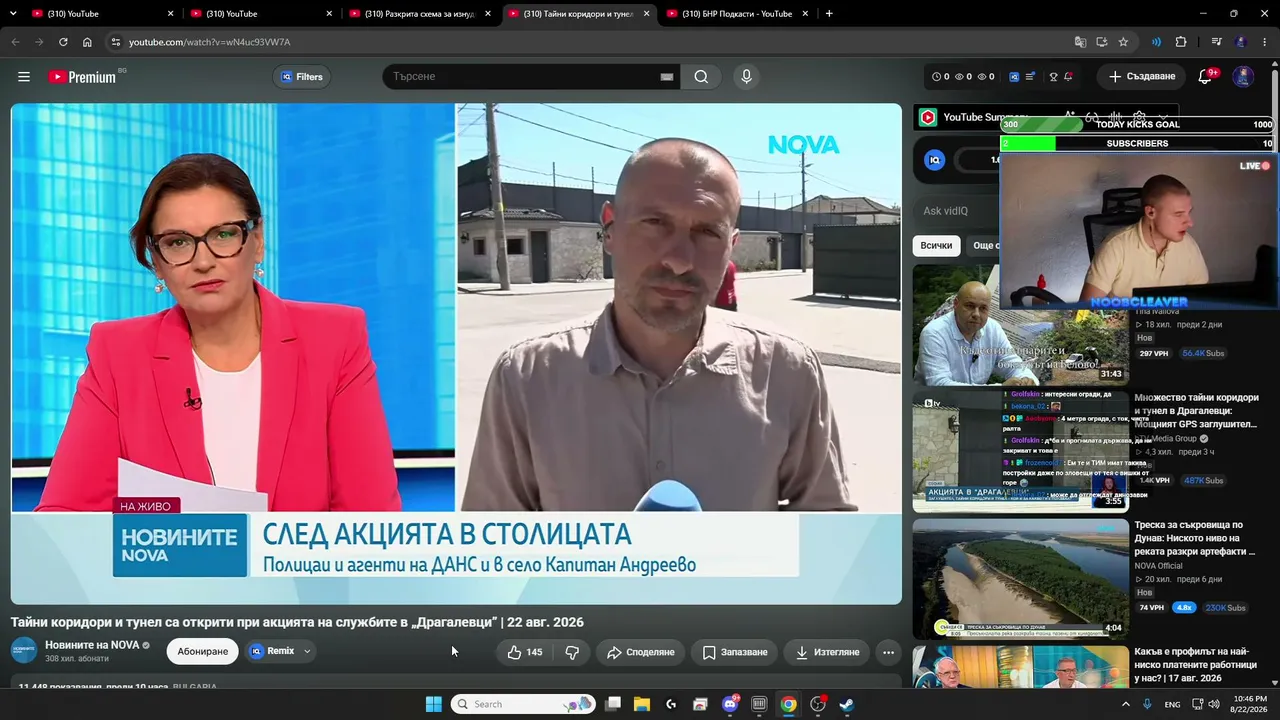Download the video with Изтегляне
This screenshot has width=1280, height=720.
[x=827, y=652]
